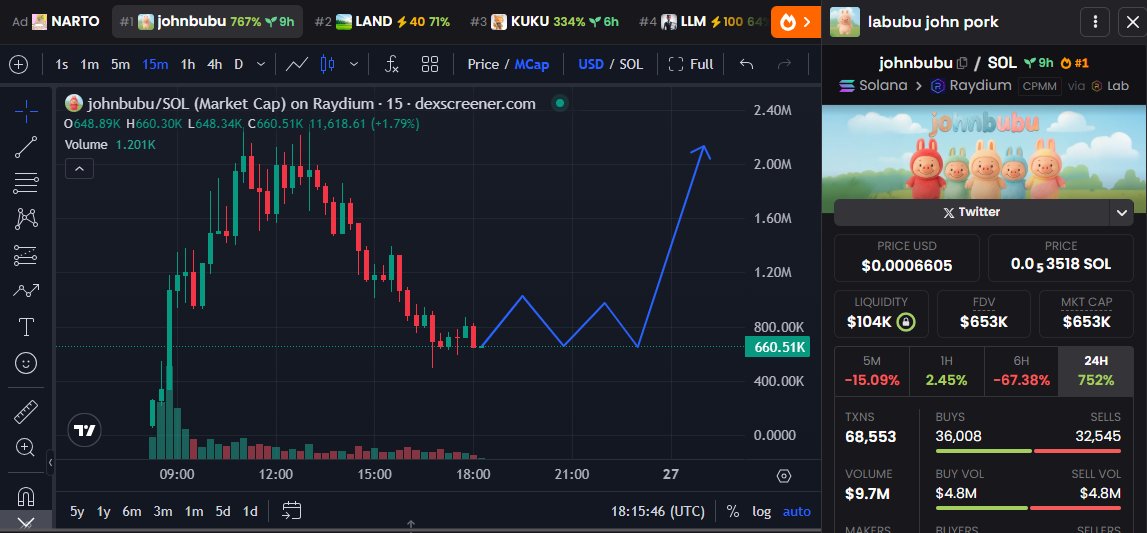Show 6H stats tab
Viewport: 1147px width, 533px height.
(x=1021, y=371)
